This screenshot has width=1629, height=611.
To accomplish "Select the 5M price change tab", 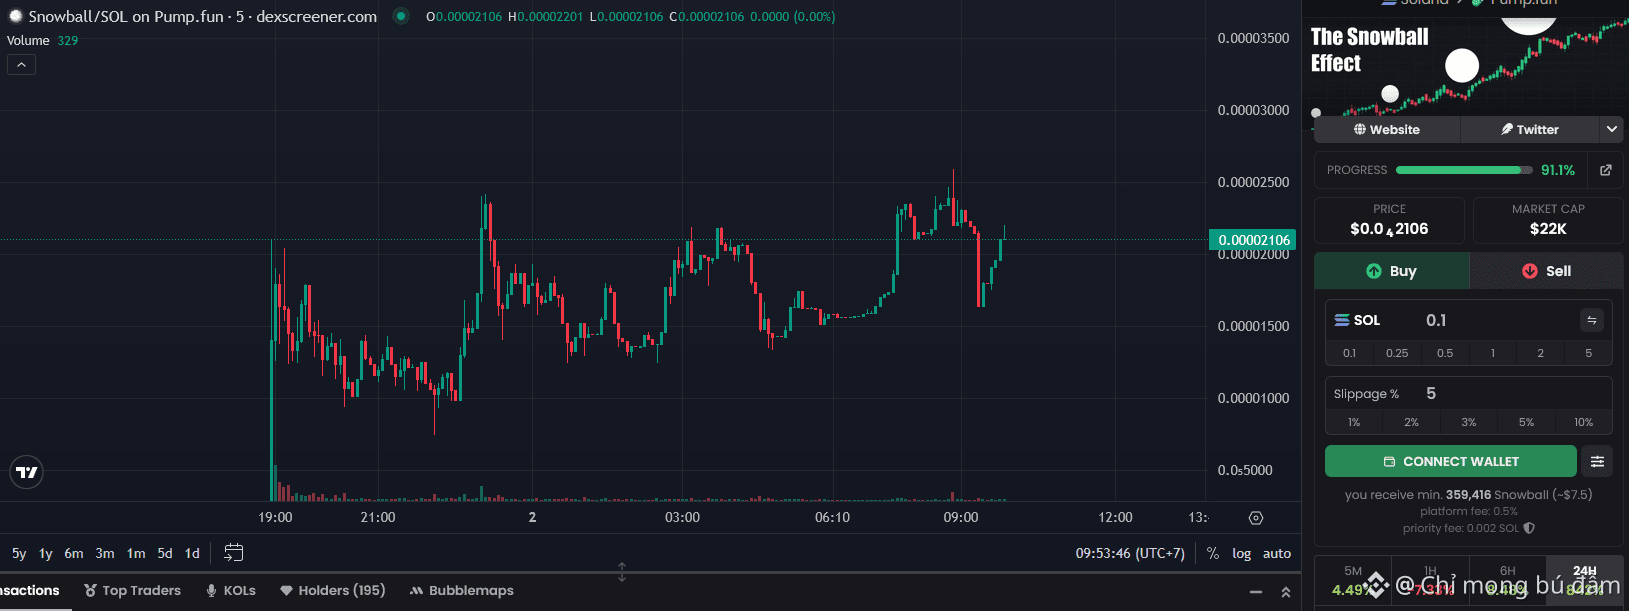I will (1352, 581).
